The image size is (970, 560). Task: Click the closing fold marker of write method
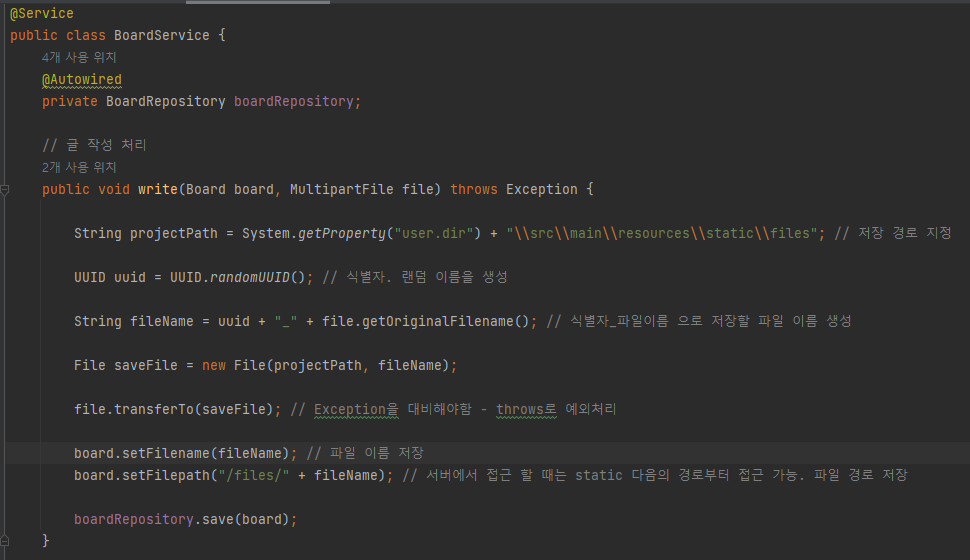(4, 541)
